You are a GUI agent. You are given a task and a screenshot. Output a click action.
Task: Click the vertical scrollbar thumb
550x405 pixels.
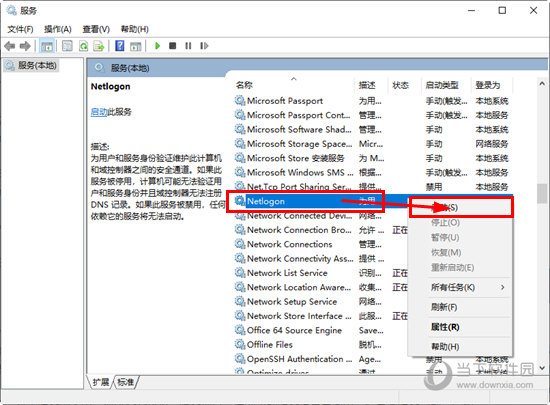coord(542,193)
